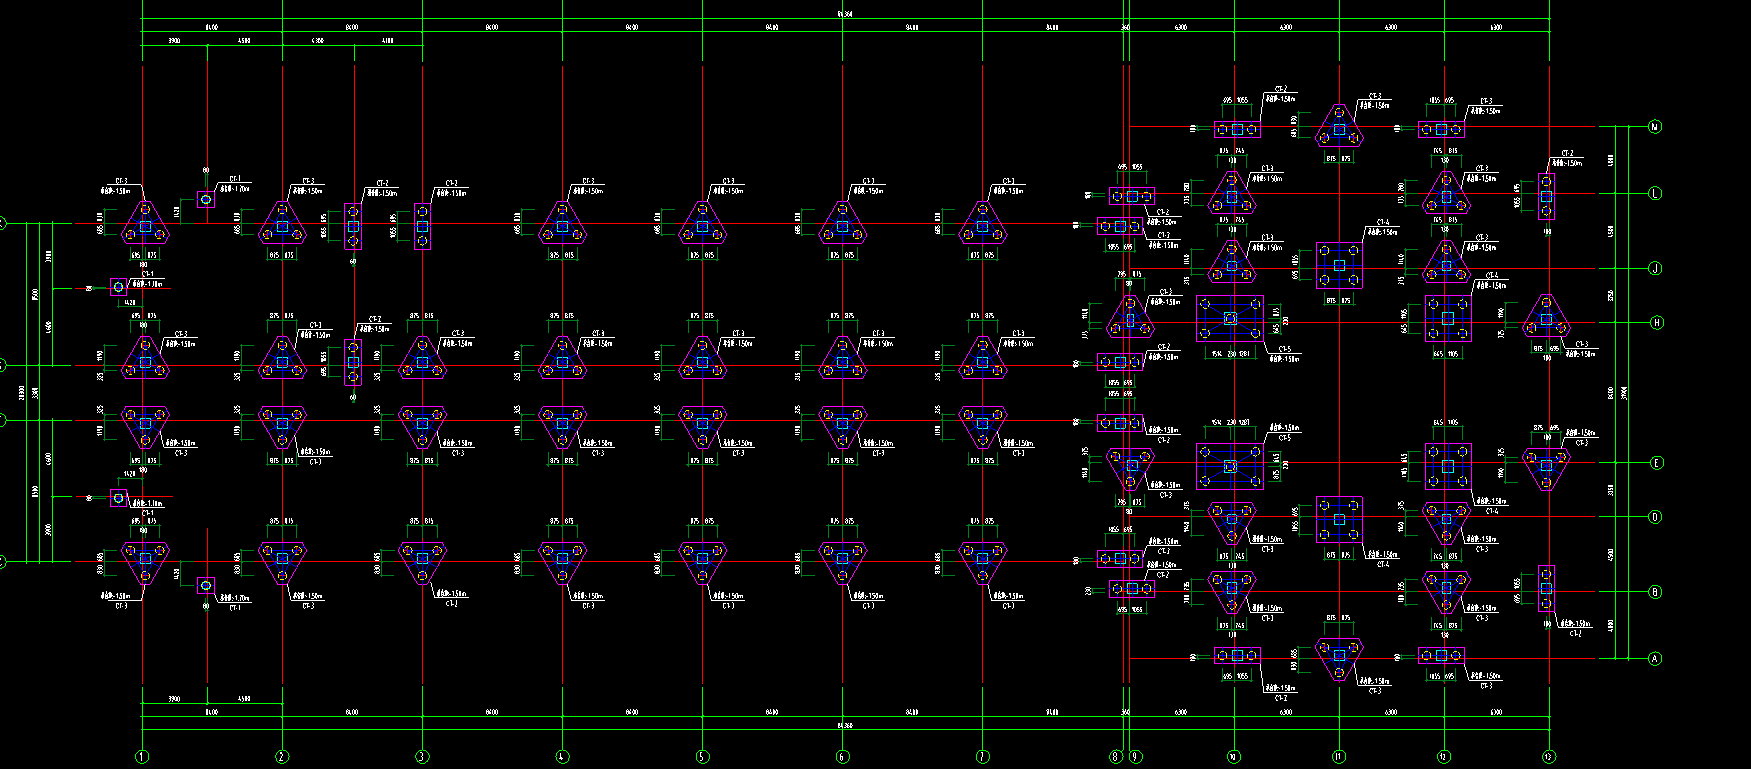Select axis bubble 7 on the bottom grid row
This screenshot has height=769, width=1751.
coord(982,757)
